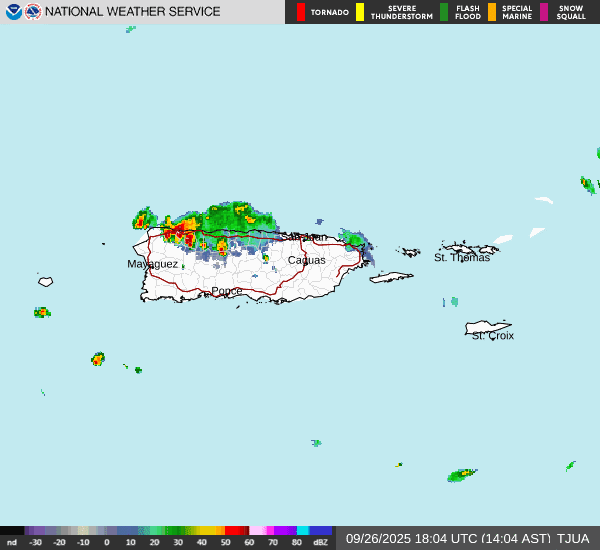Click the TJUA radar station identifier

[x=573, y=538]
